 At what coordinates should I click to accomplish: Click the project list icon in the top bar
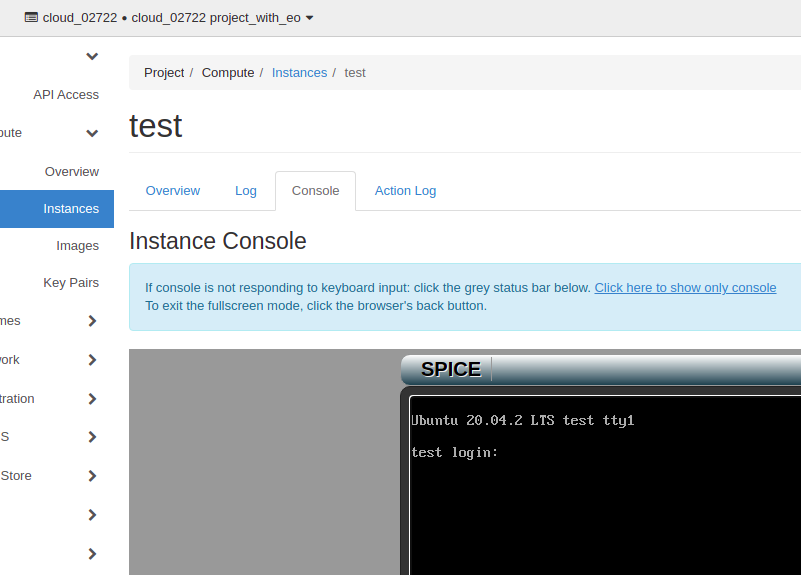(31, 18)
